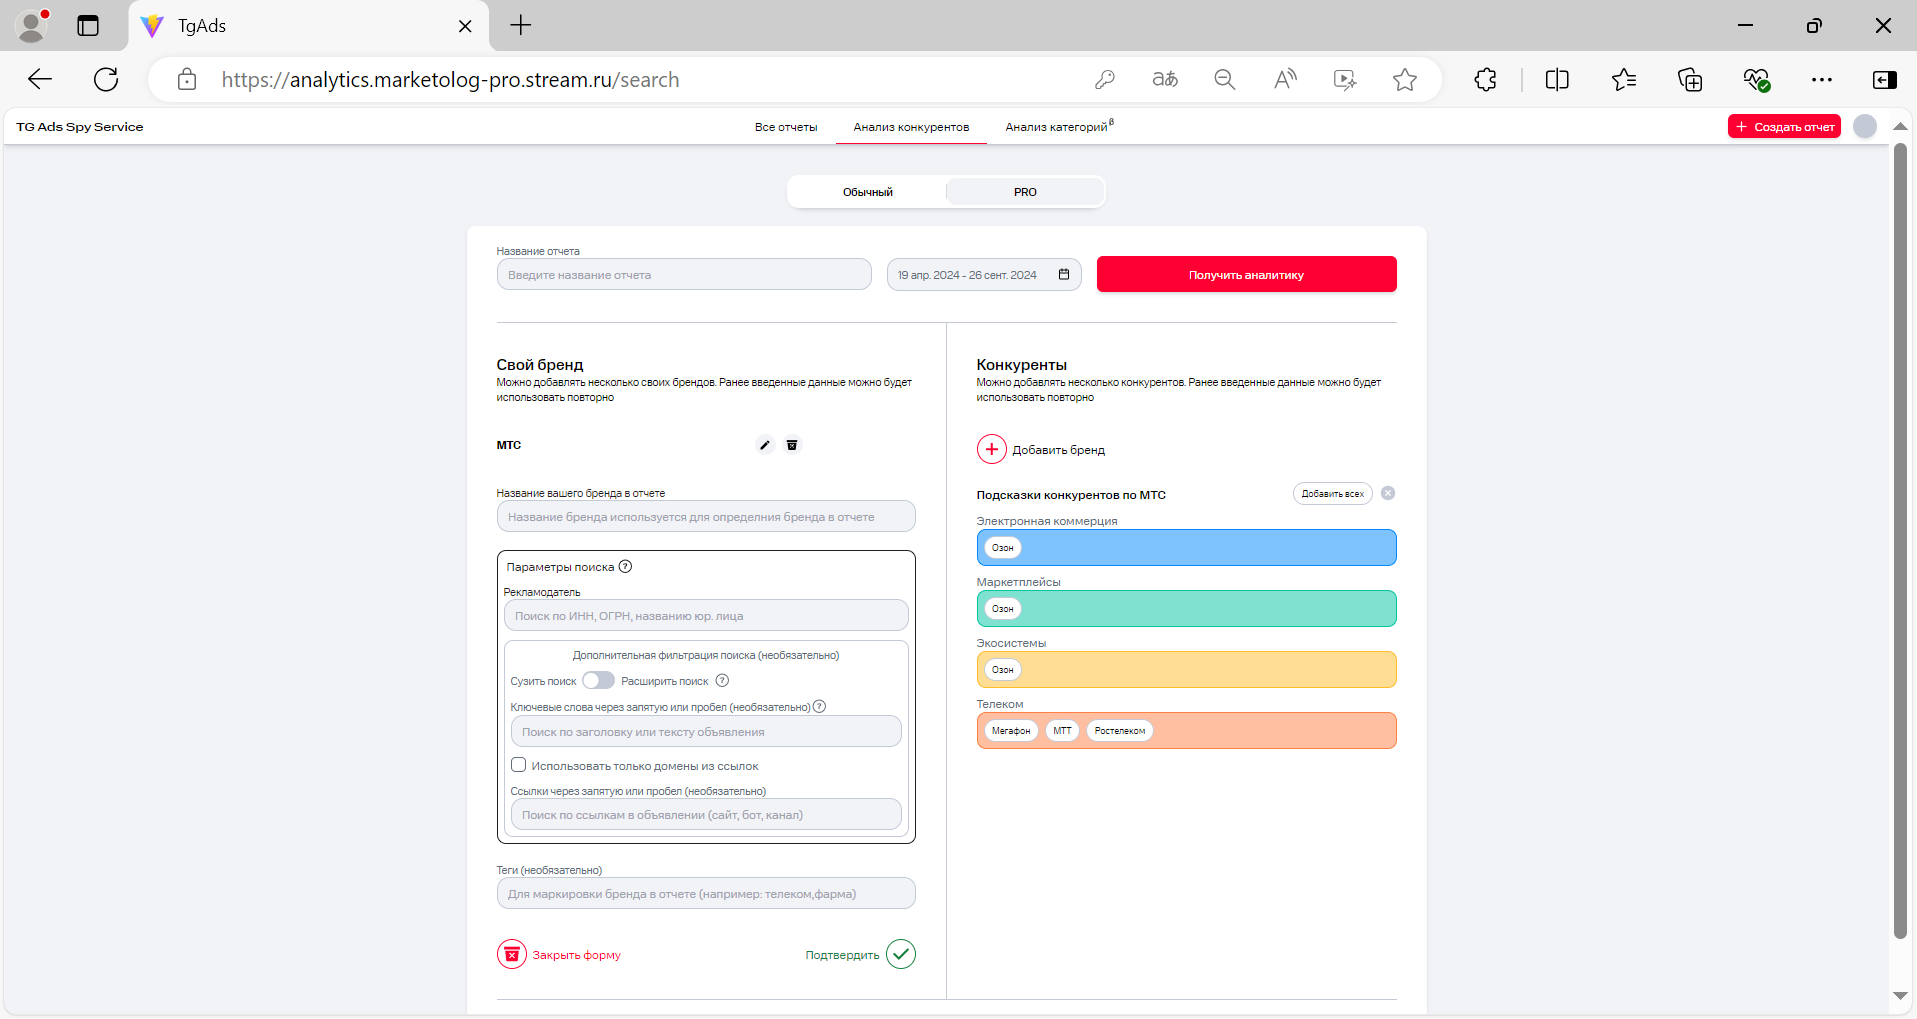This screenshot has height=1019, width=1917.
Task: Open the calendar icon in date range field
Action: [x=1064, y=274]
